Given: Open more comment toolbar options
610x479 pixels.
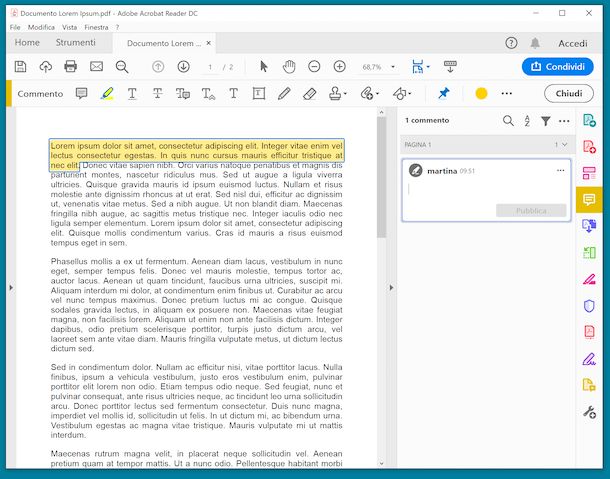Looking at the screenshot, I should point(507,93).
